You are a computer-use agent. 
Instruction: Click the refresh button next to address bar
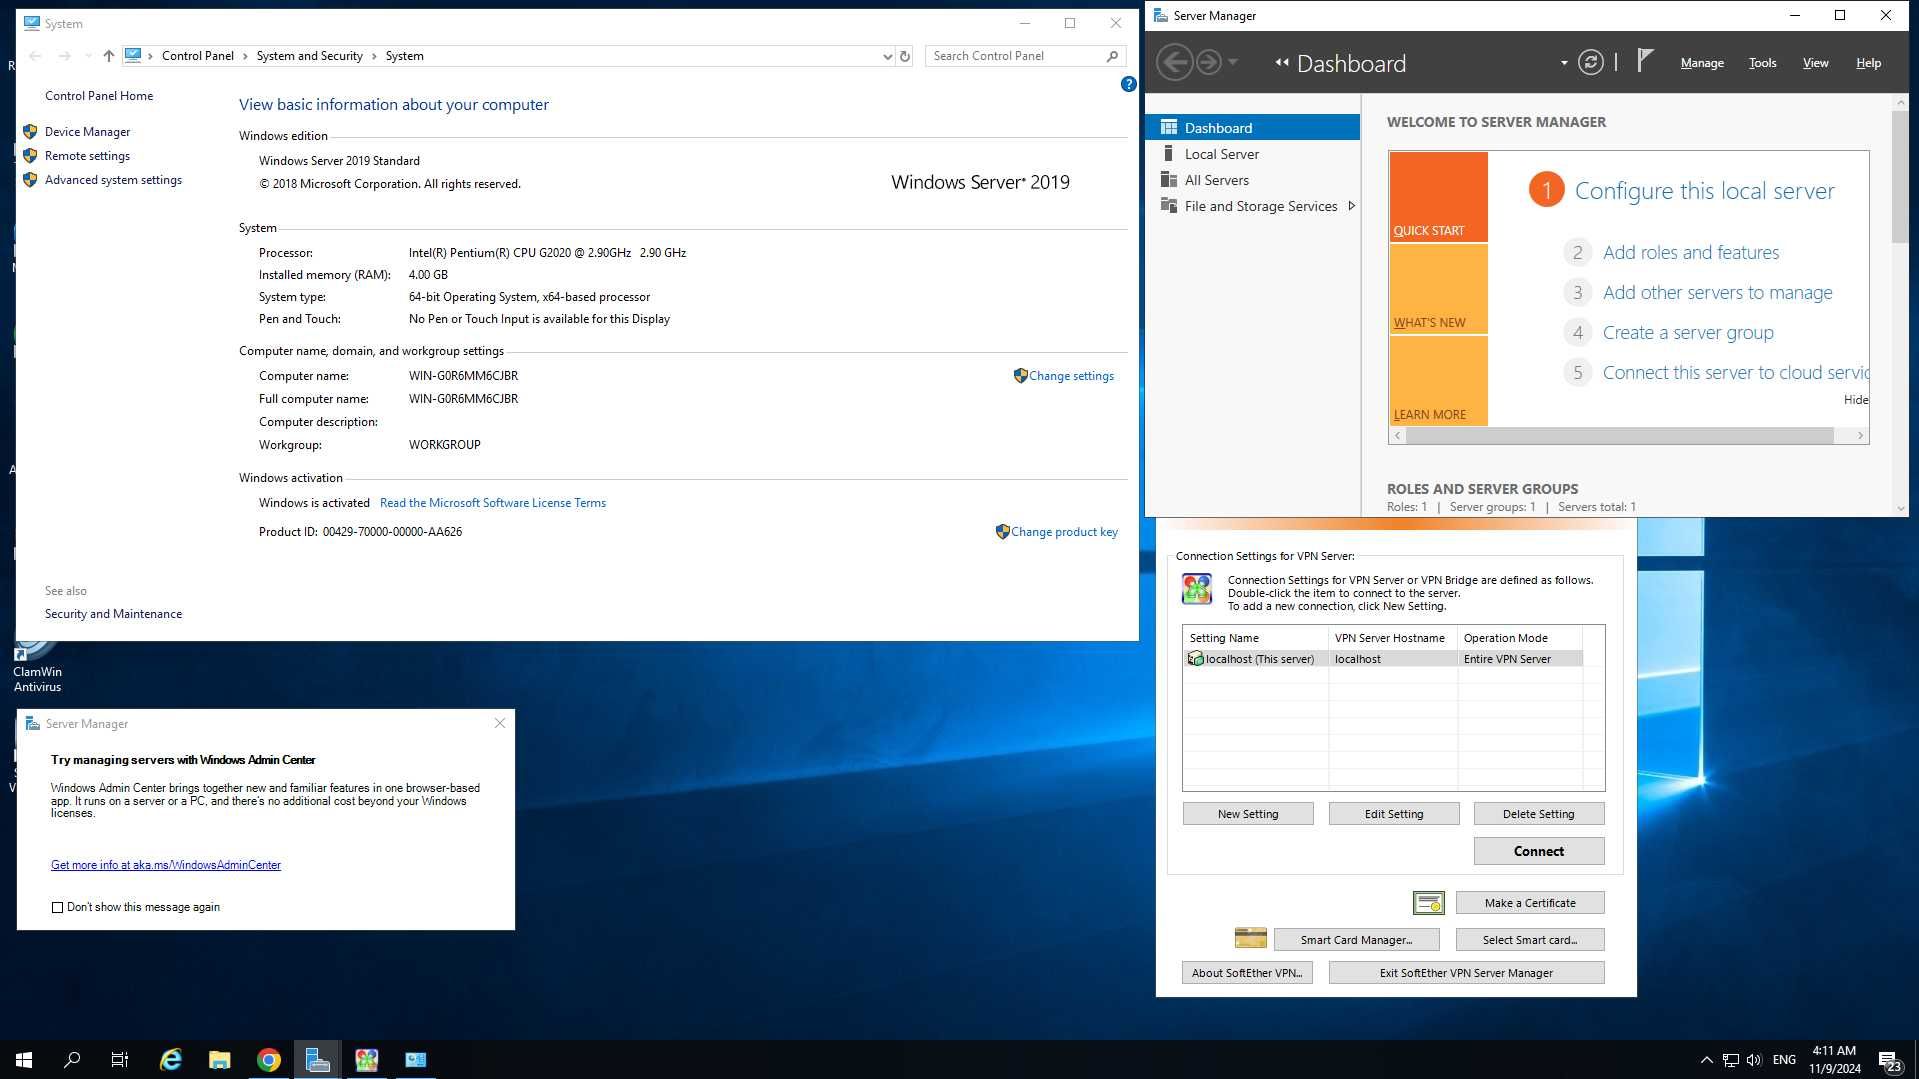coord(905,56)
